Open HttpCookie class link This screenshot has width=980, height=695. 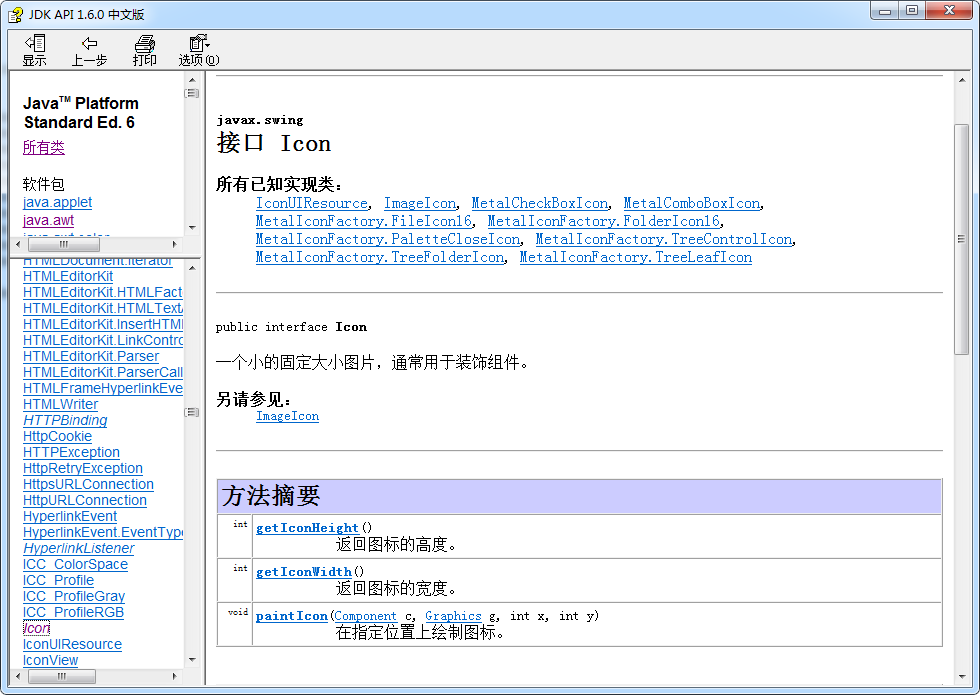[x=58, y=436]
